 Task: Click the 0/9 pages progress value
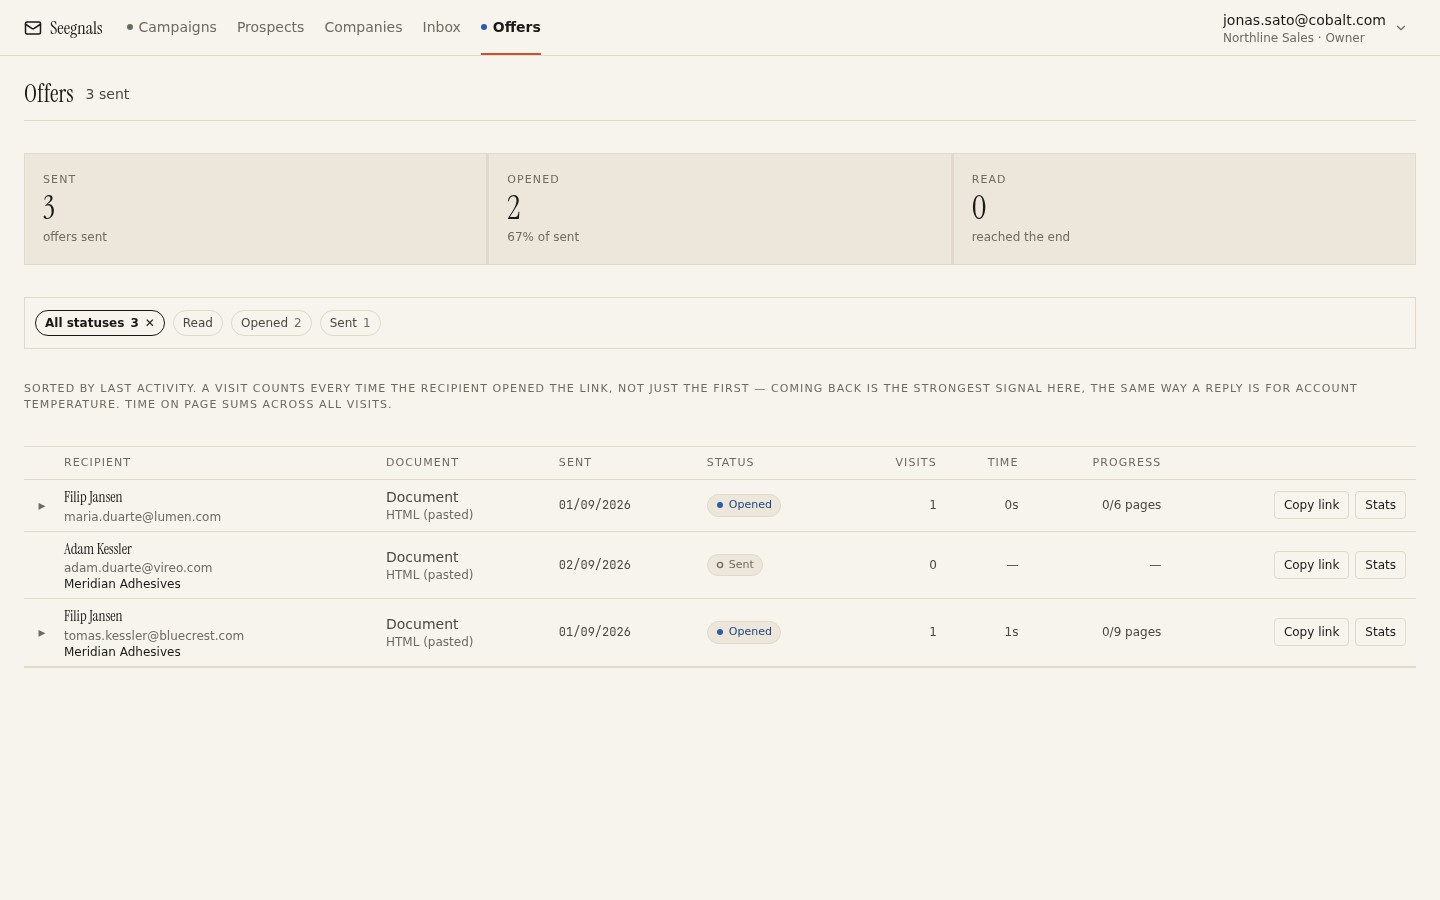pyautogui.click(x=1131, y=632)
